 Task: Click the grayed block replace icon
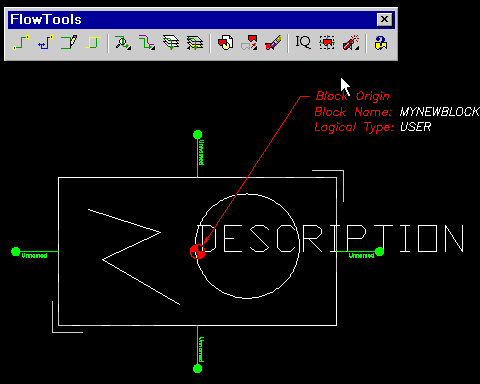[x=249, y=43]
